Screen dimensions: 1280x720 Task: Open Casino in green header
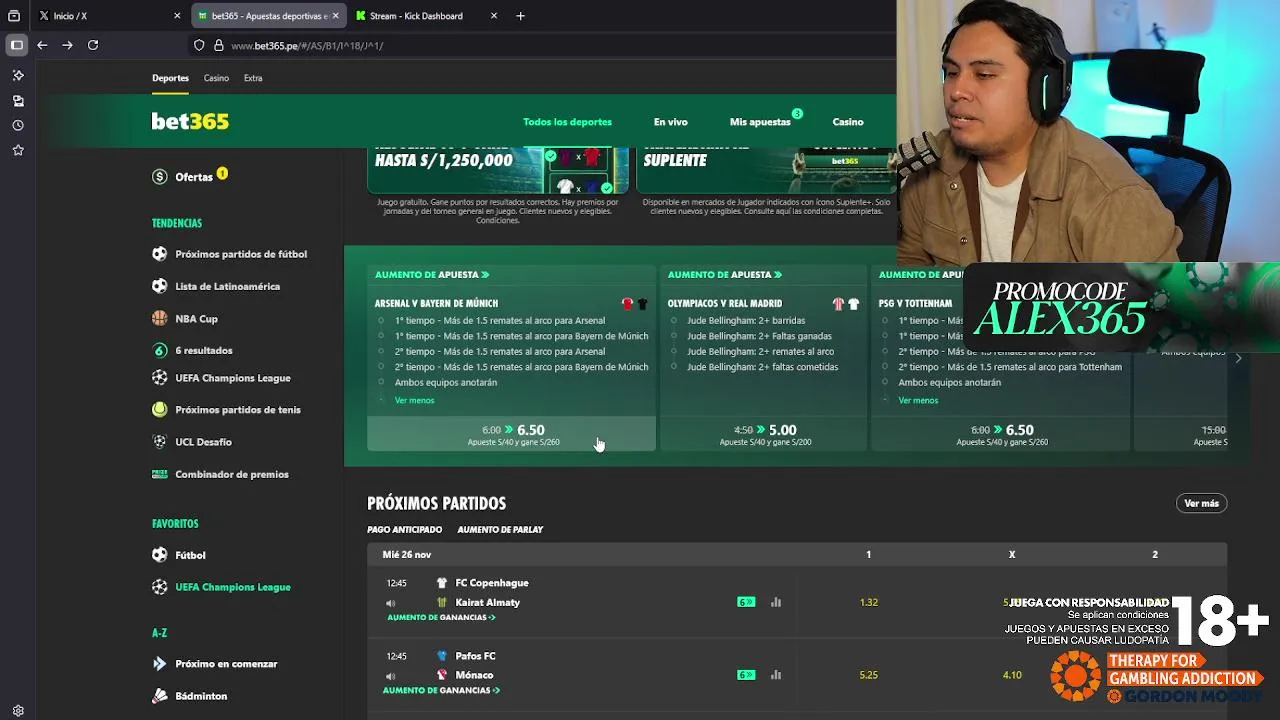[x=848, y=122]
